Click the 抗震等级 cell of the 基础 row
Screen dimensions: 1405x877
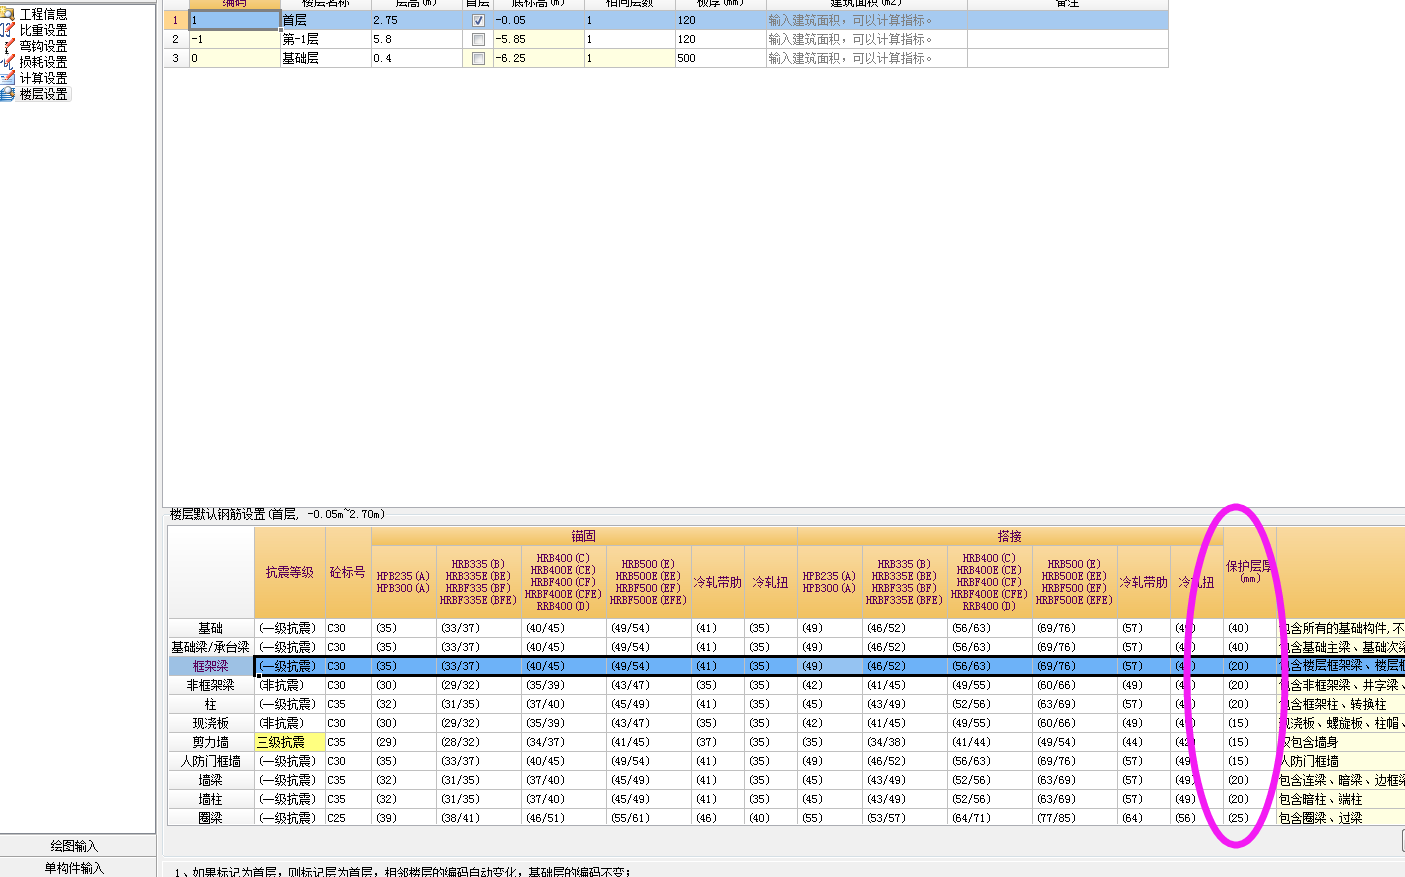coord(289,628)
